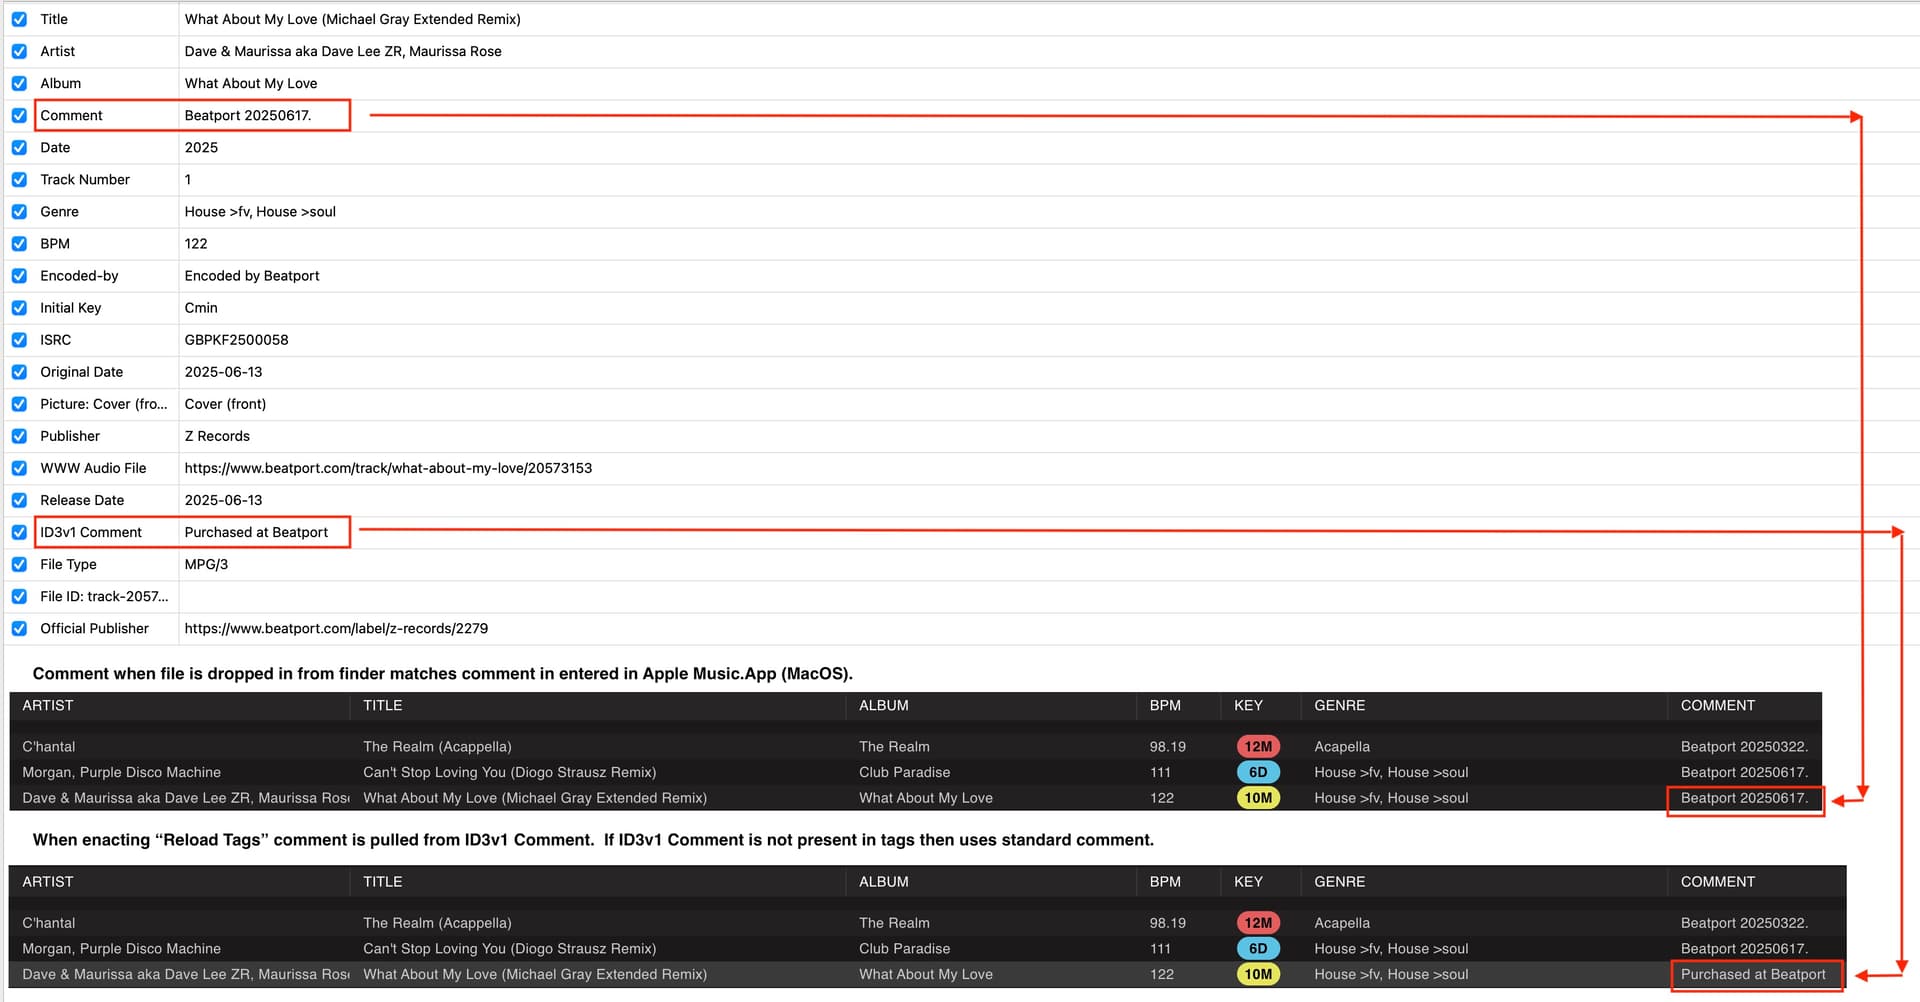Select the Artist value field

click(x=343, y=51)
